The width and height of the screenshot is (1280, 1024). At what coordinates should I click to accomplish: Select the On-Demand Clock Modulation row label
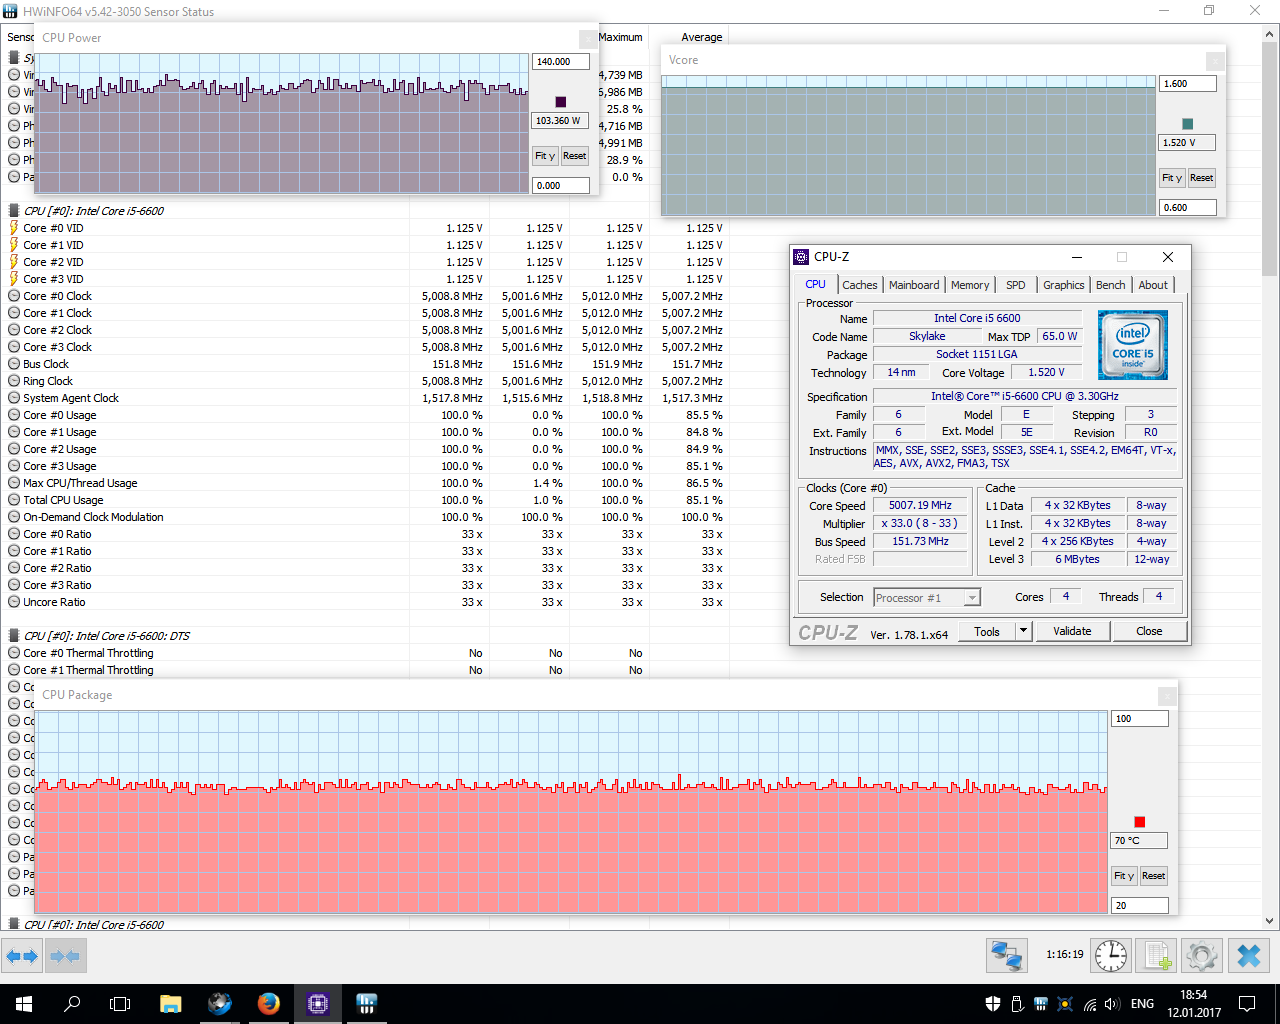click(x=93, y=517)
